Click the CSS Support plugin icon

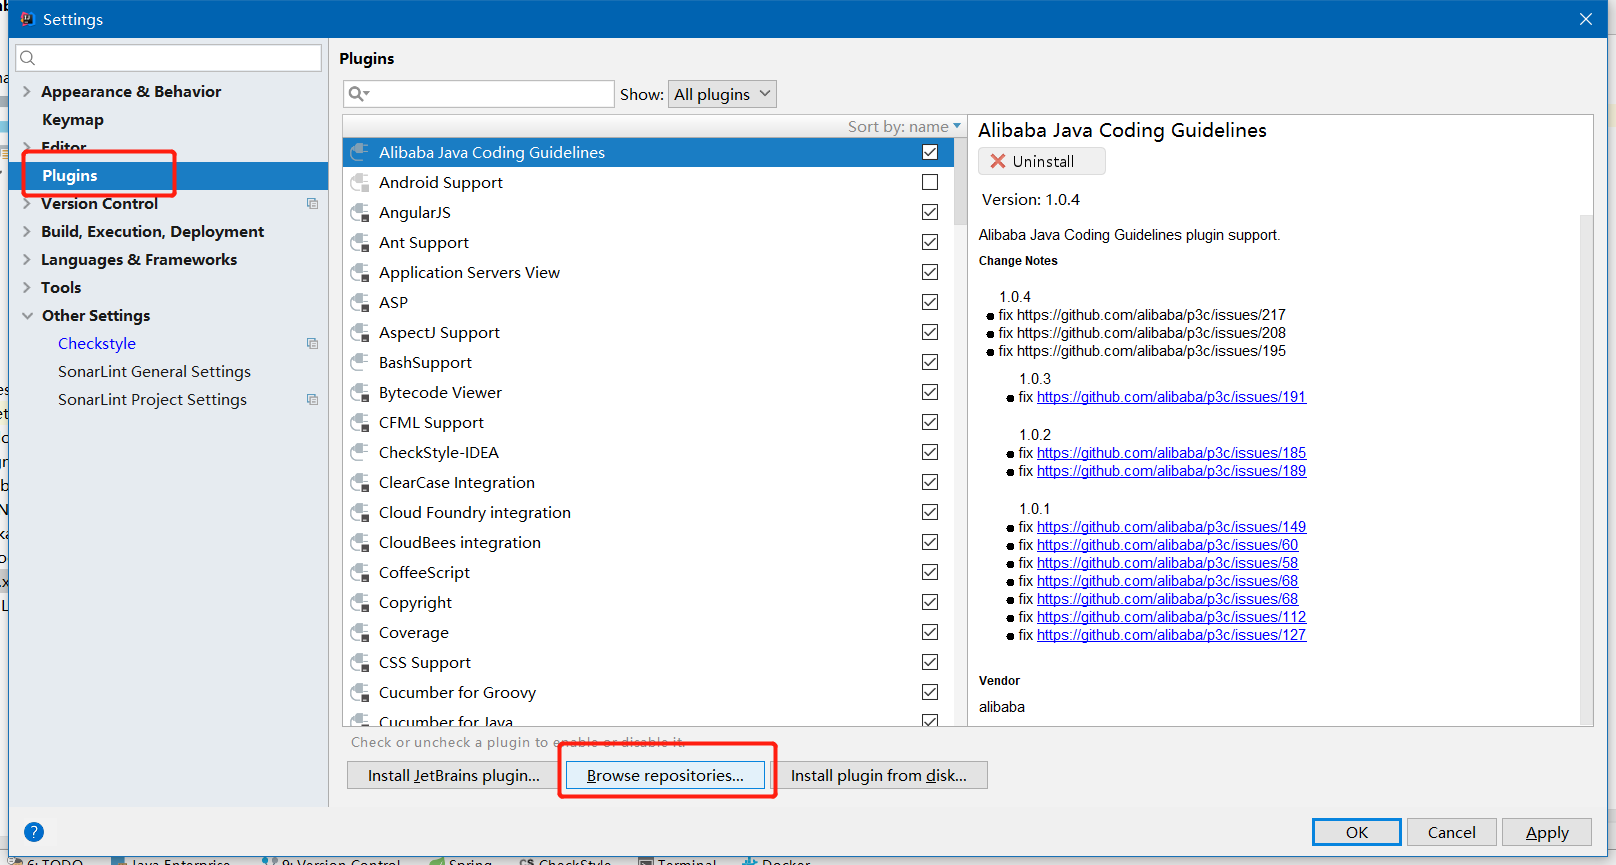pyautogui.click(x=360, y=662)
